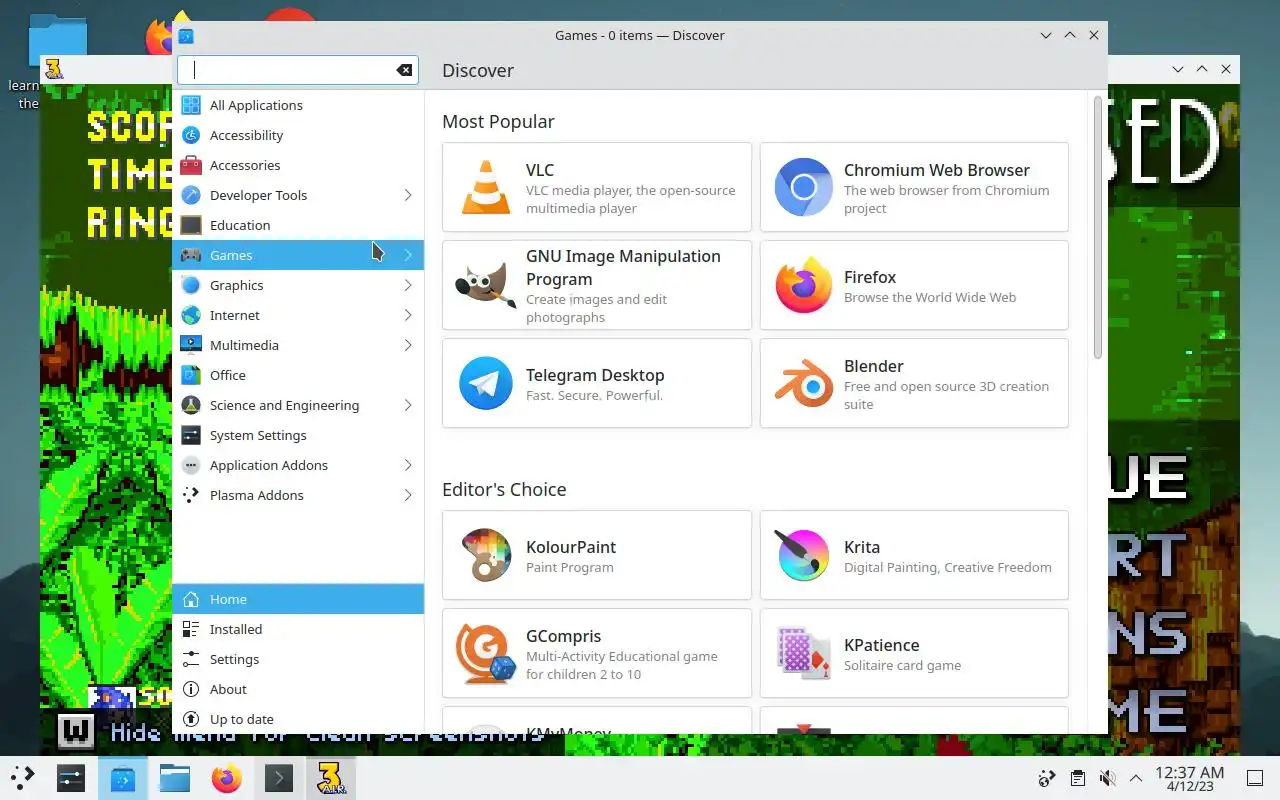Open Discover Settings page
Image resolution: width=1280 pixels, height=800 pixels.
pyautogui.click(x=298, y=659)
